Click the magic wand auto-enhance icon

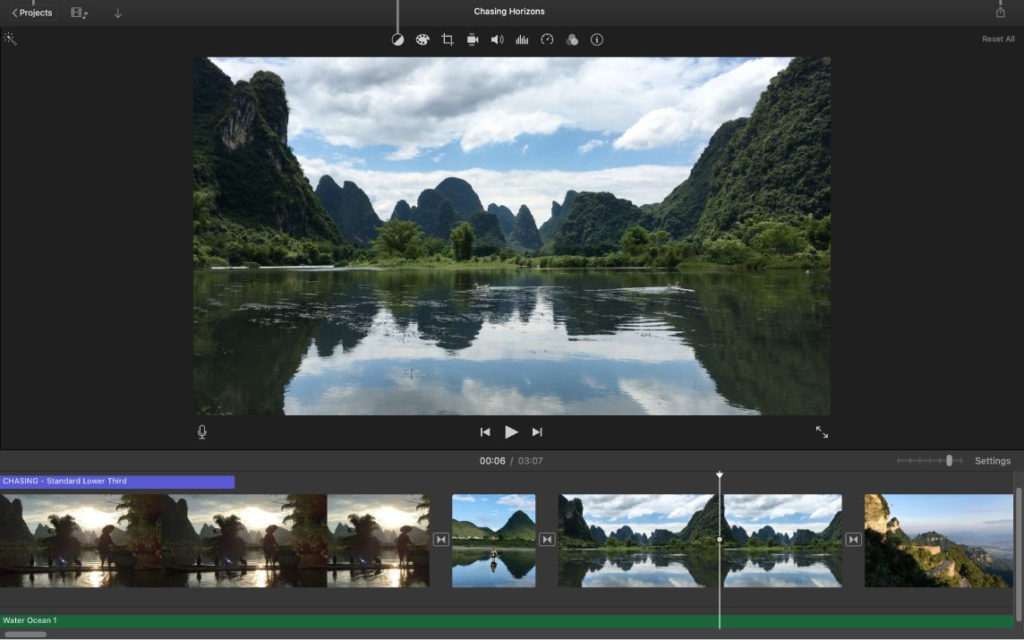10,39
